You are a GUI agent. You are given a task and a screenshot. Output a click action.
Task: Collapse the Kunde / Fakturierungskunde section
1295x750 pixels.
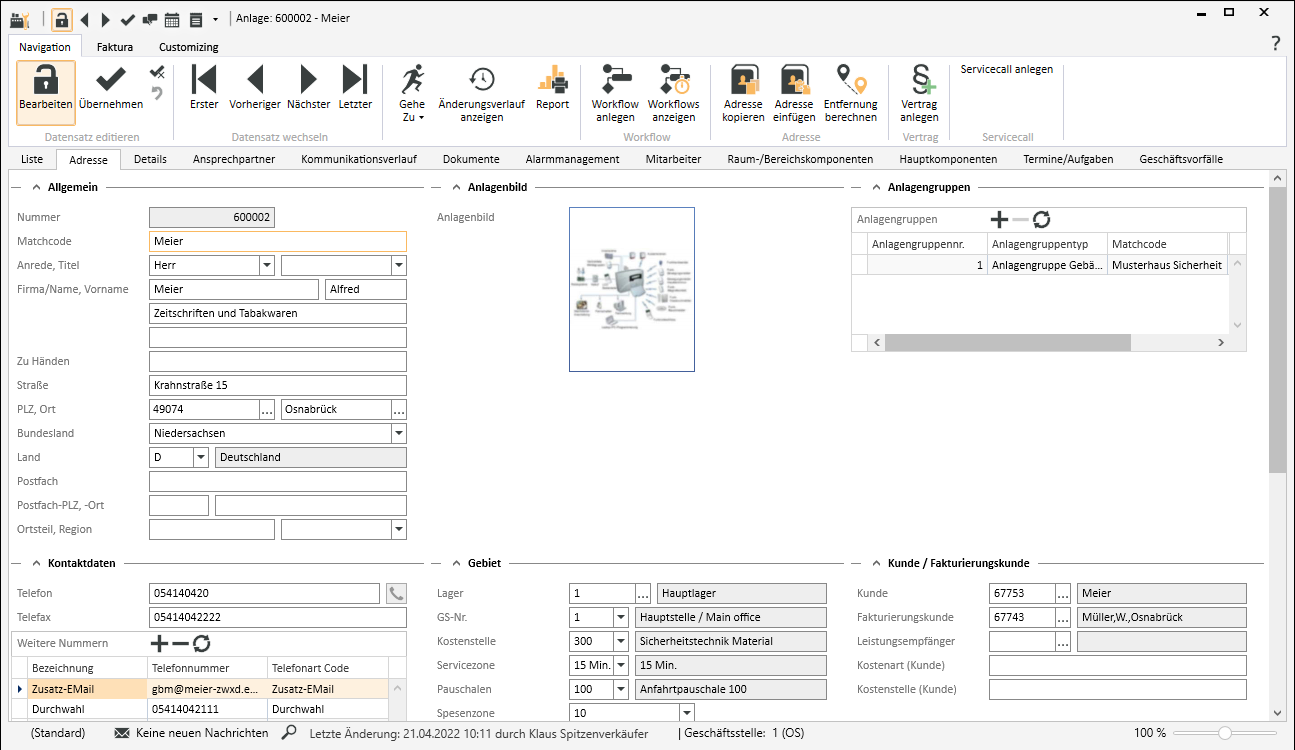click(x=876, y=563)
